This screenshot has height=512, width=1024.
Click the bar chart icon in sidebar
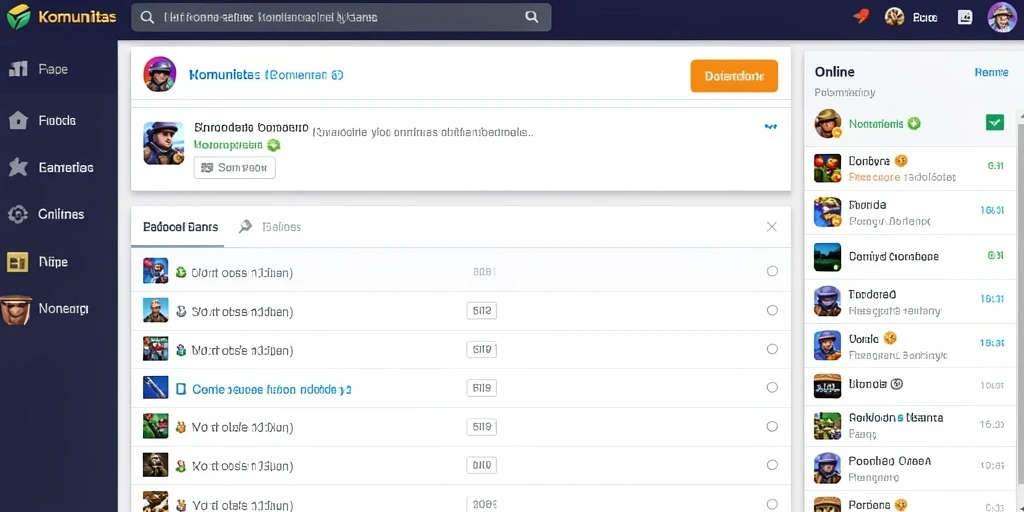point(18,69)
